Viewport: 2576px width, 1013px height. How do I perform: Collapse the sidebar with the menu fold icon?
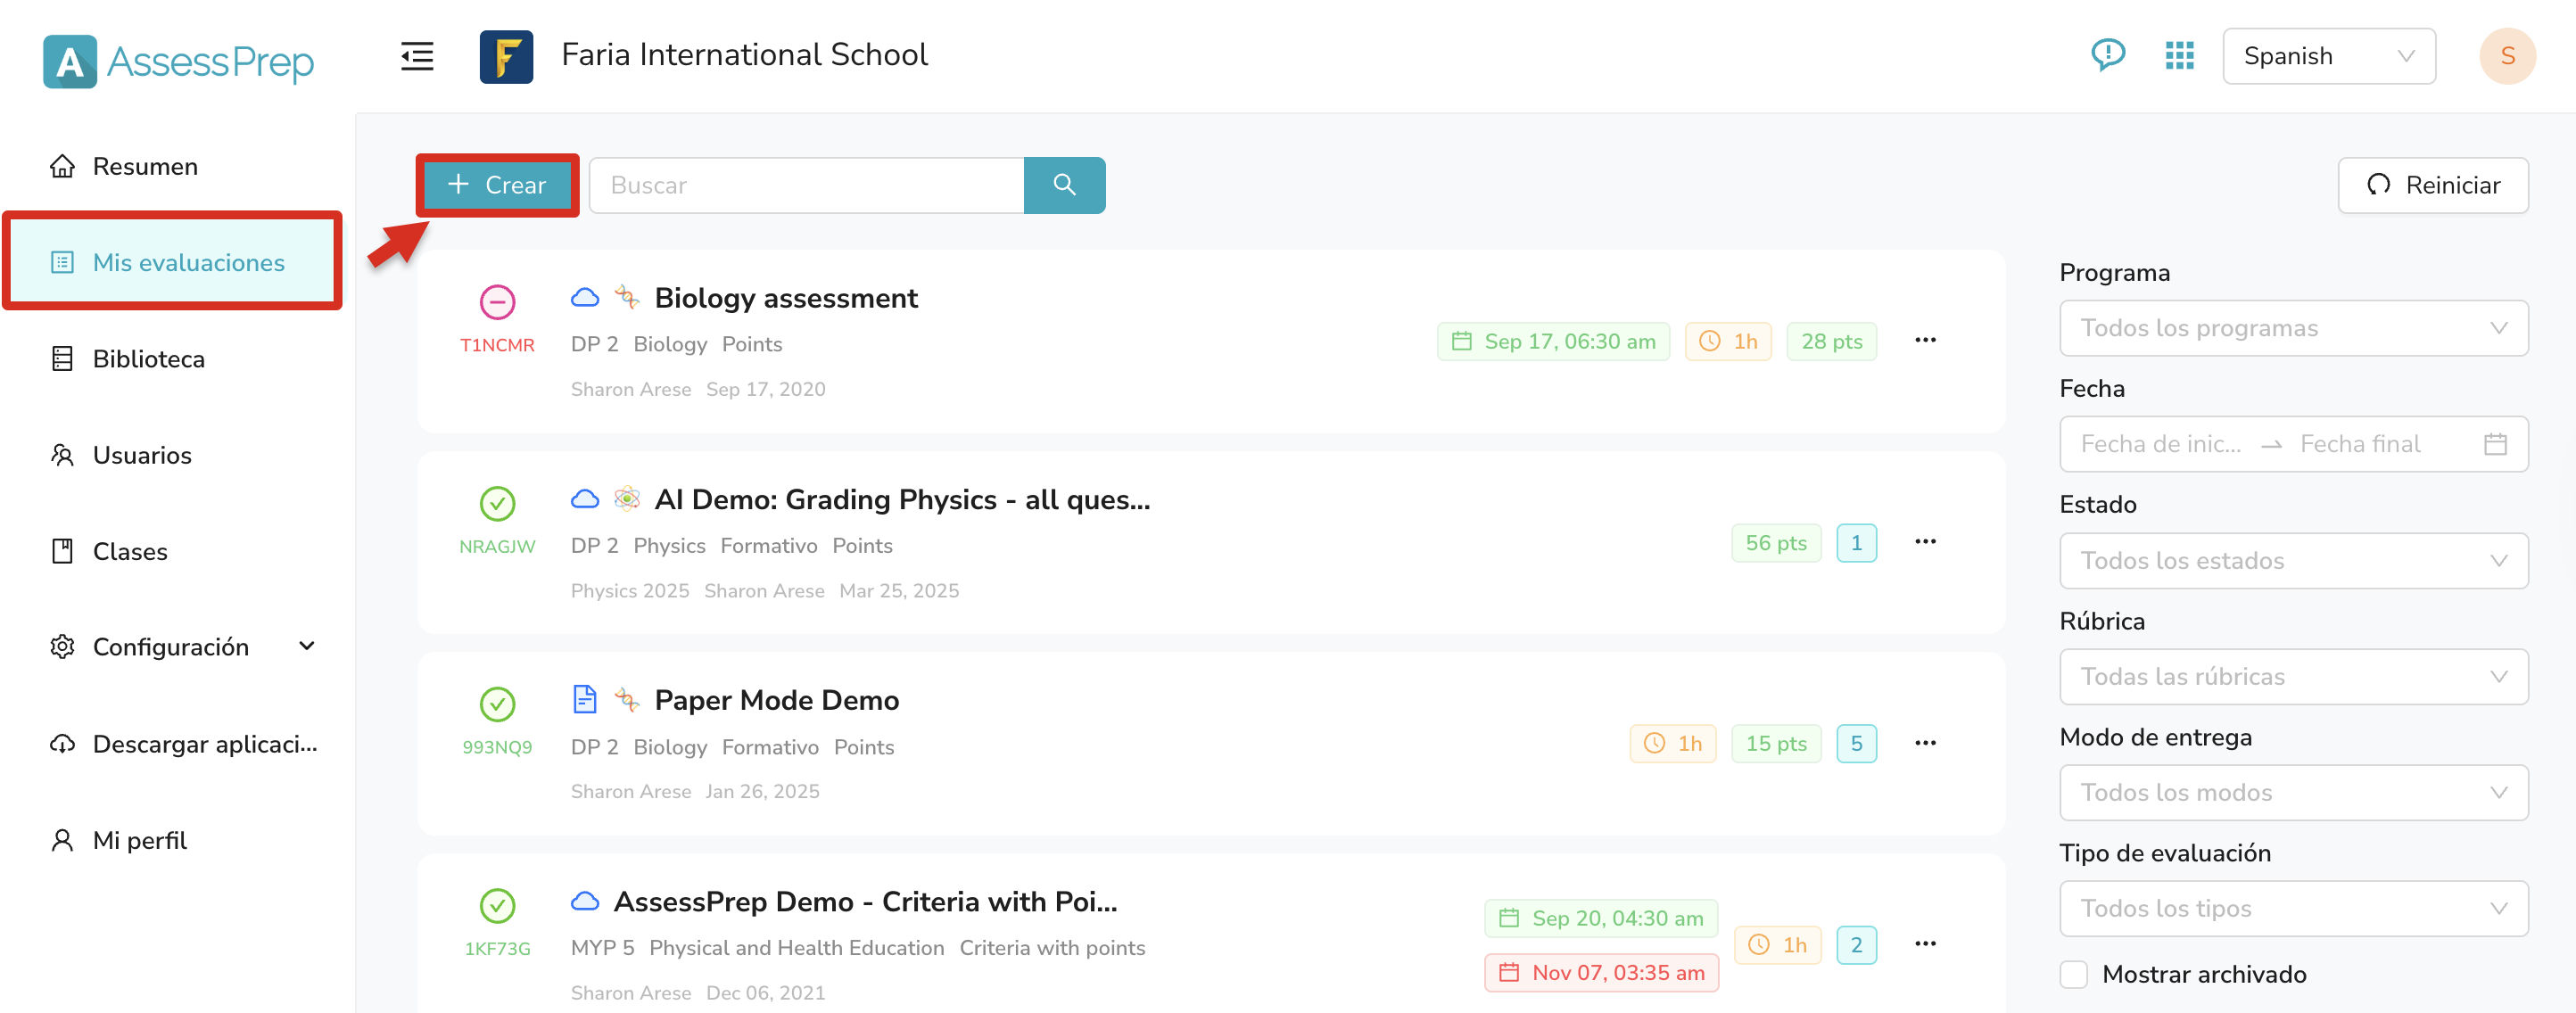point(417,56)
